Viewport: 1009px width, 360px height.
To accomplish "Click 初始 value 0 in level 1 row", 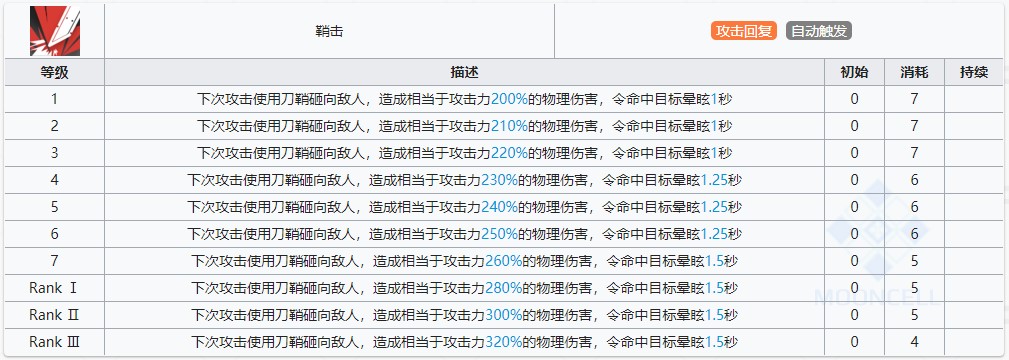I will [x=855, y=99].
